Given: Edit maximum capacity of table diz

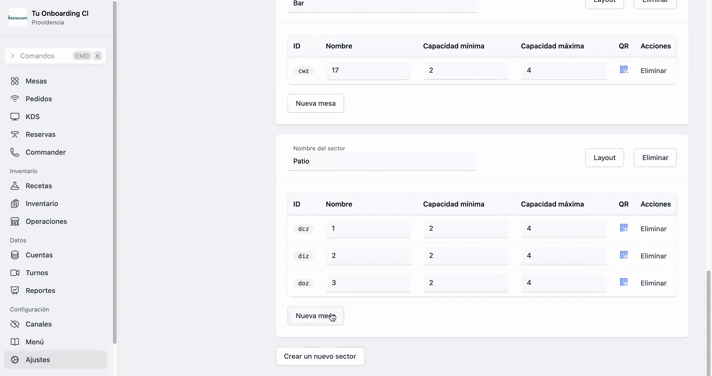Looking at the screenshot, I should tap(564, 256).
